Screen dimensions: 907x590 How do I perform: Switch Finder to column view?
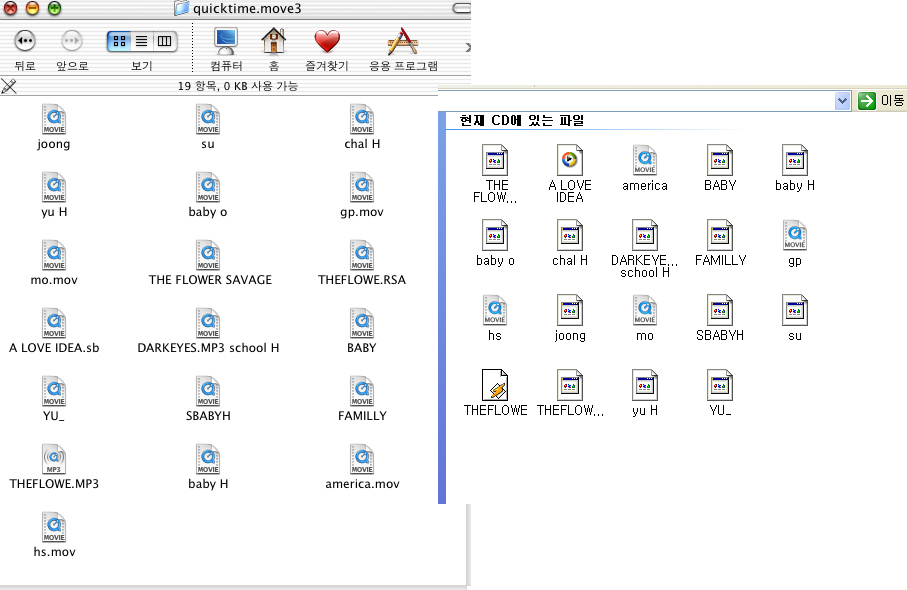[x=164, y=41]
